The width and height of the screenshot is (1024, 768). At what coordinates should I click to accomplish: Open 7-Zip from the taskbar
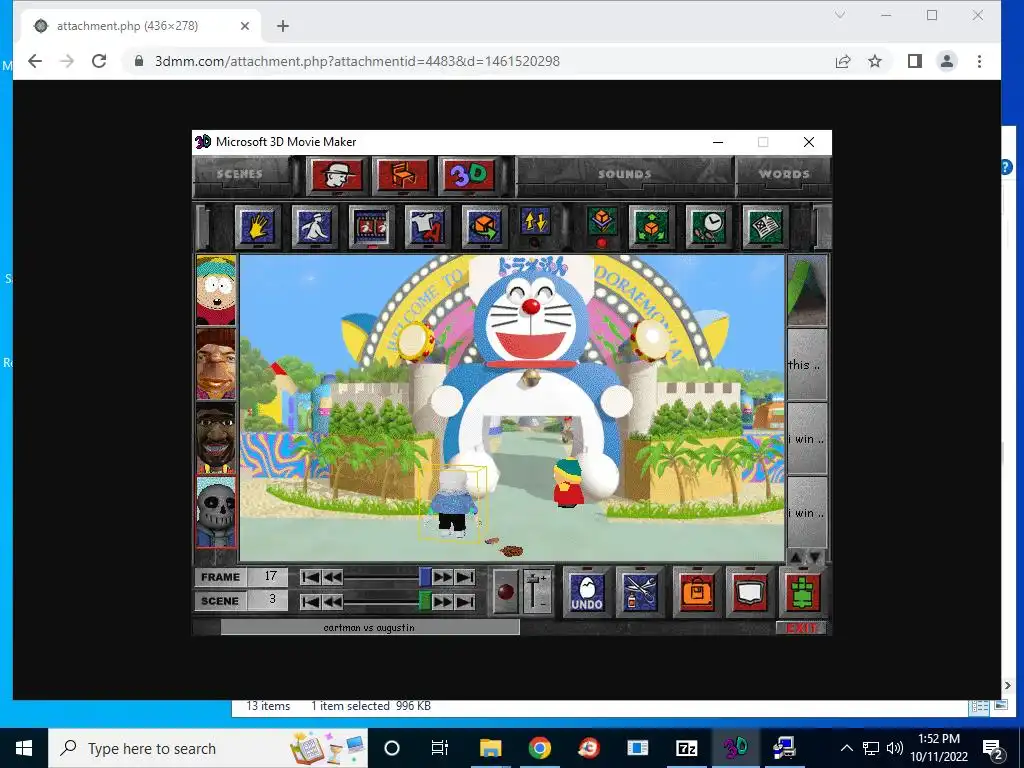point(686,748)
